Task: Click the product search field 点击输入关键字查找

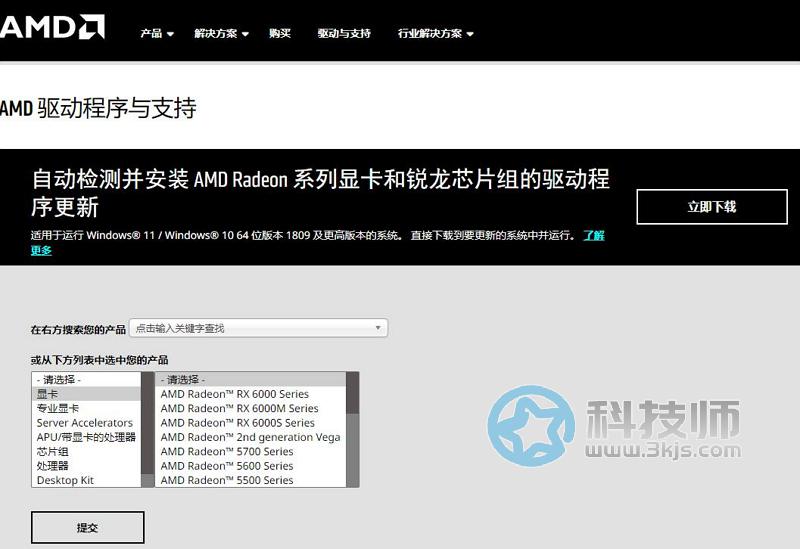Action: (x=258, y=328)
